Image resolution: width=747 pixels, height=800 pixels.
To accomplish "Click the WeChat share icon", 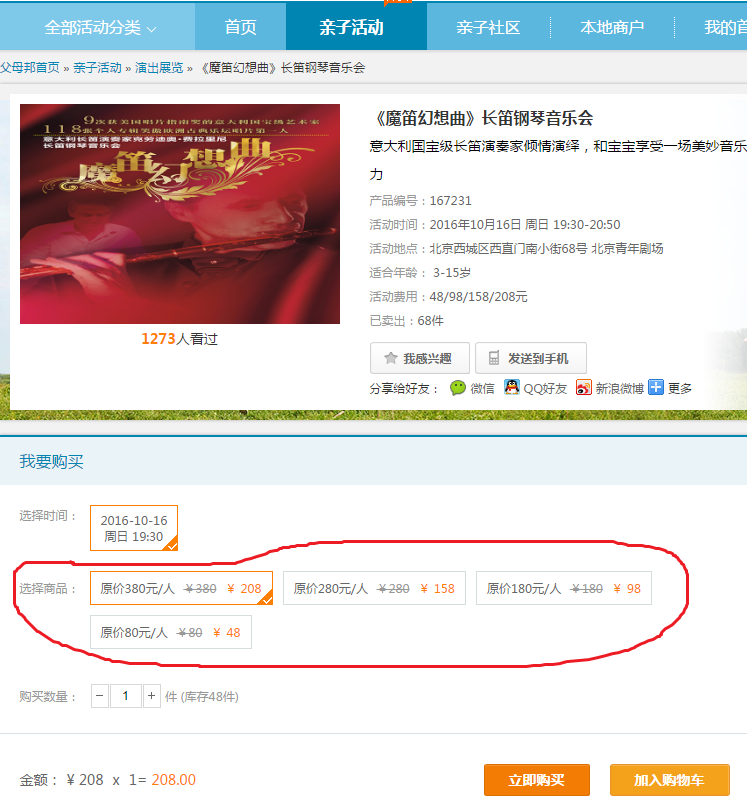I will click(458, 388).
